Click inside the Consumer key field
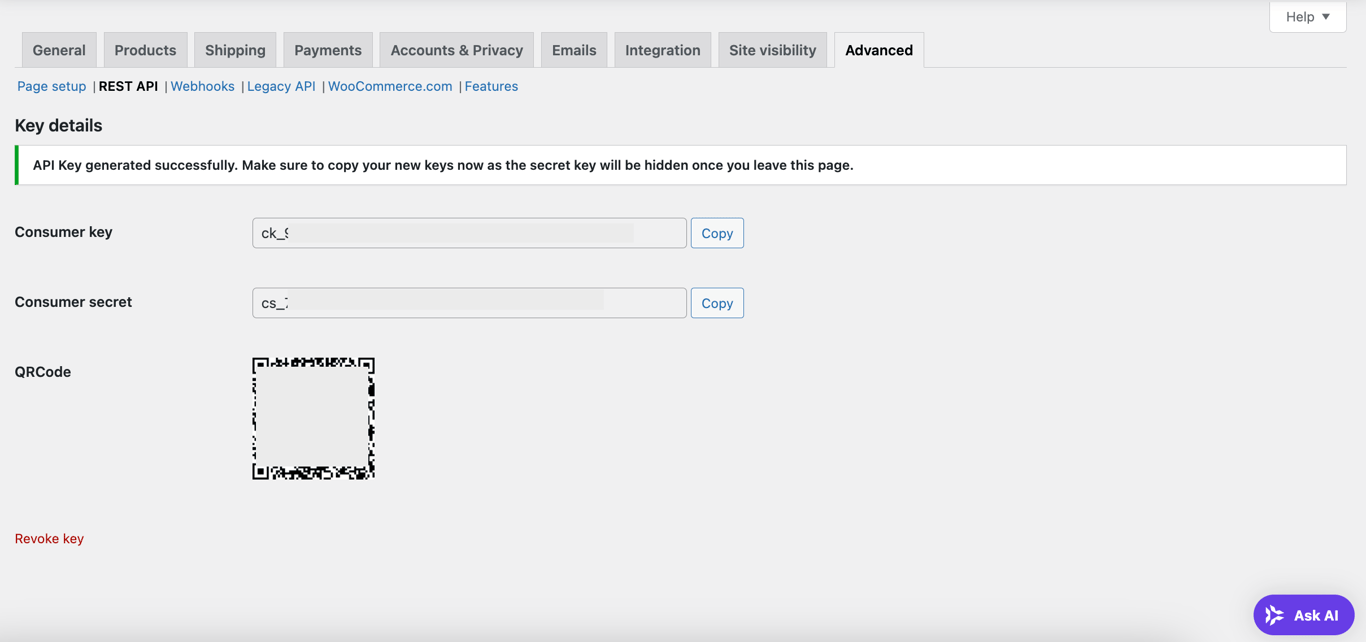This screenshot has height=642, width=1366. (x=469, y=232)
